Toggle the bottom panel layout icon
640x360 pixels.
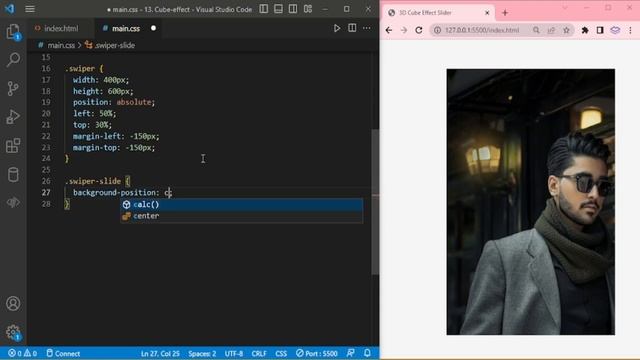278,9
